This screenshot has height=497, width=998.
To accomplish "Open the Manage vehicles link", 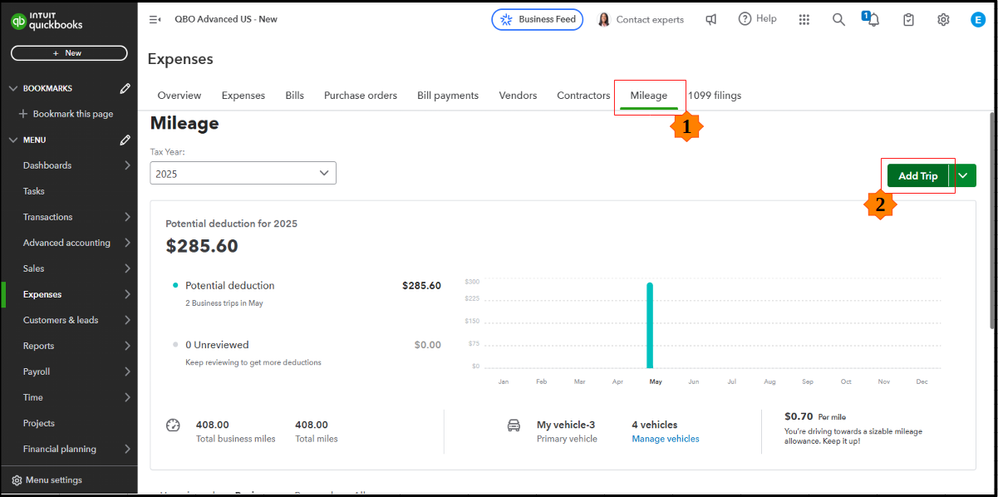I will pyautogui.click(x=665, y=438).
